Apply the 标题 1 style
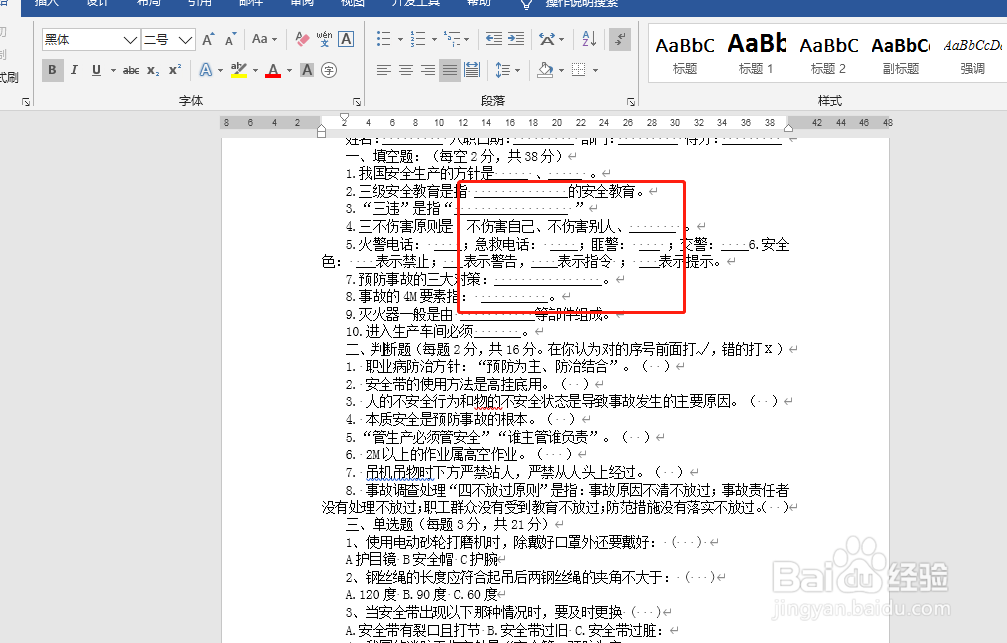 point(757,55)
